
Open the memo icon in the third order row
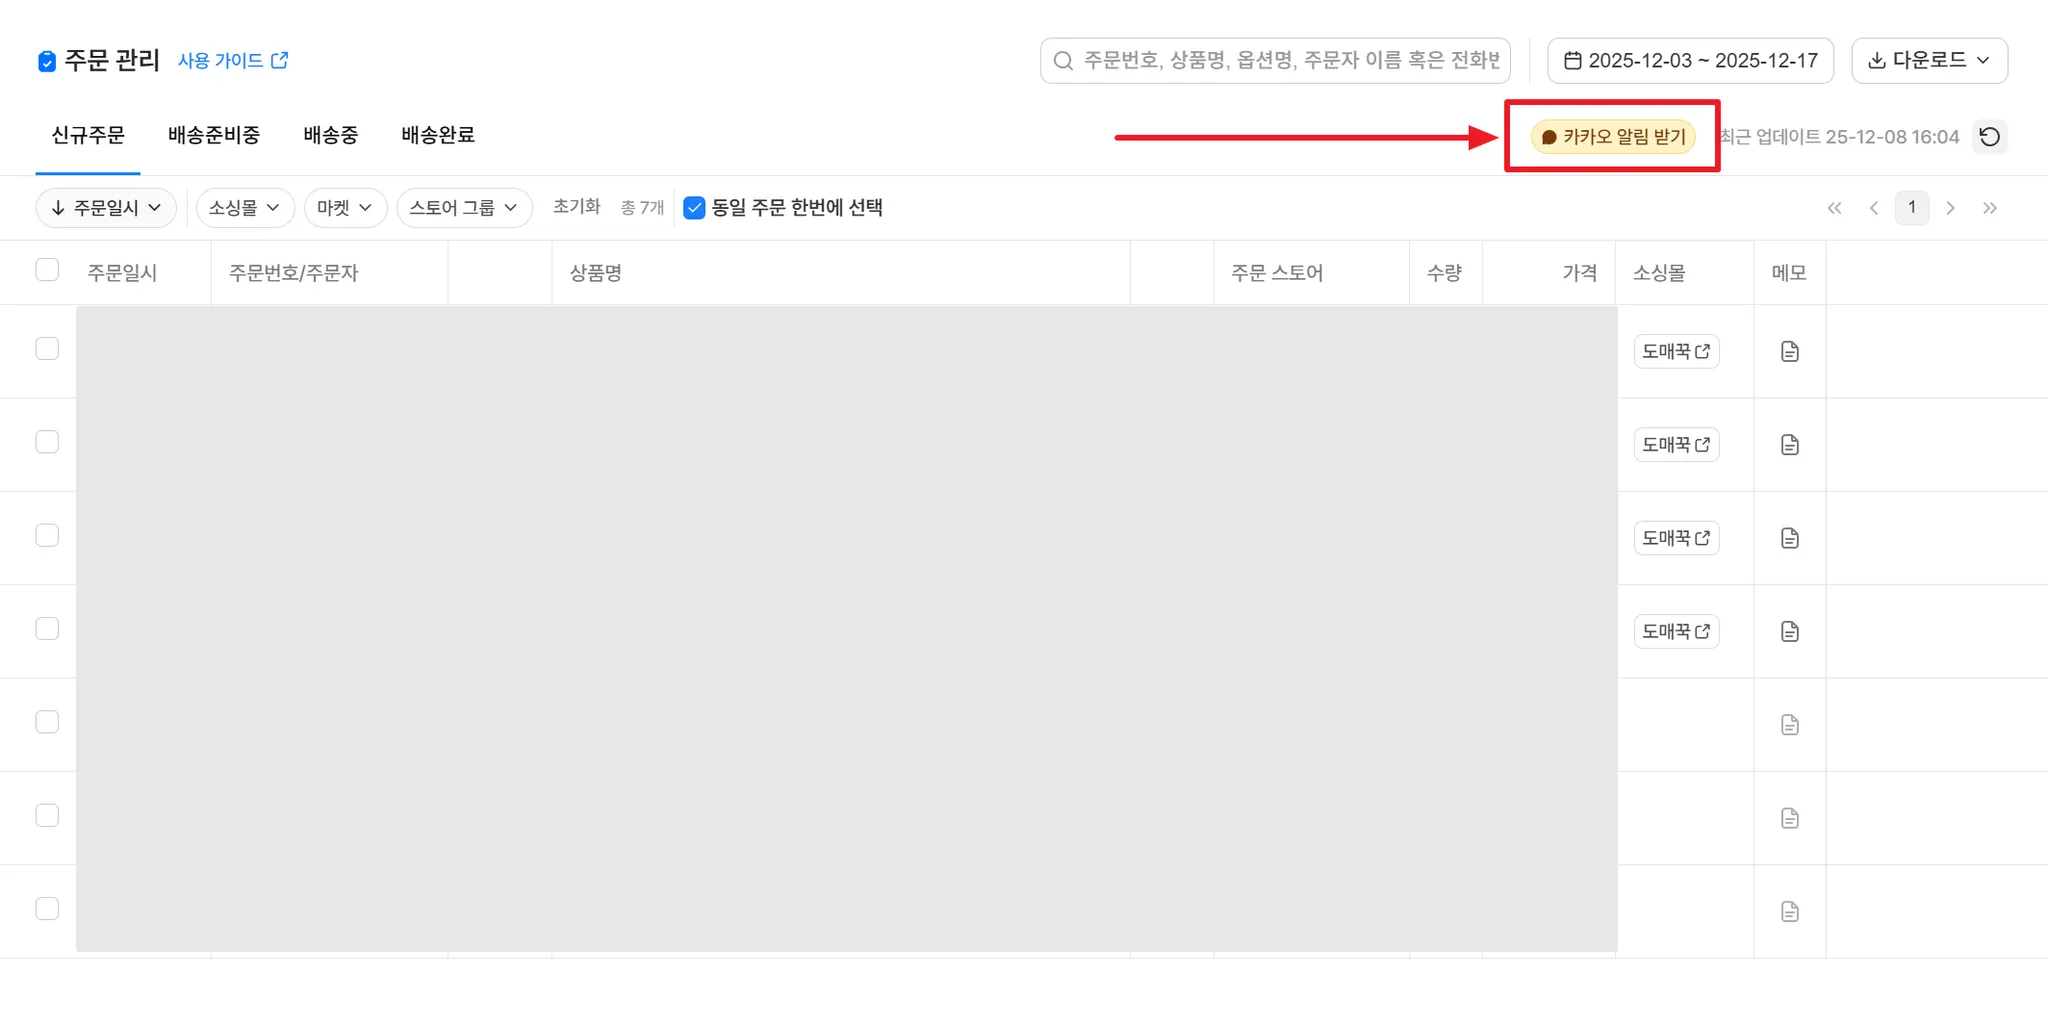coord(1790,538)
